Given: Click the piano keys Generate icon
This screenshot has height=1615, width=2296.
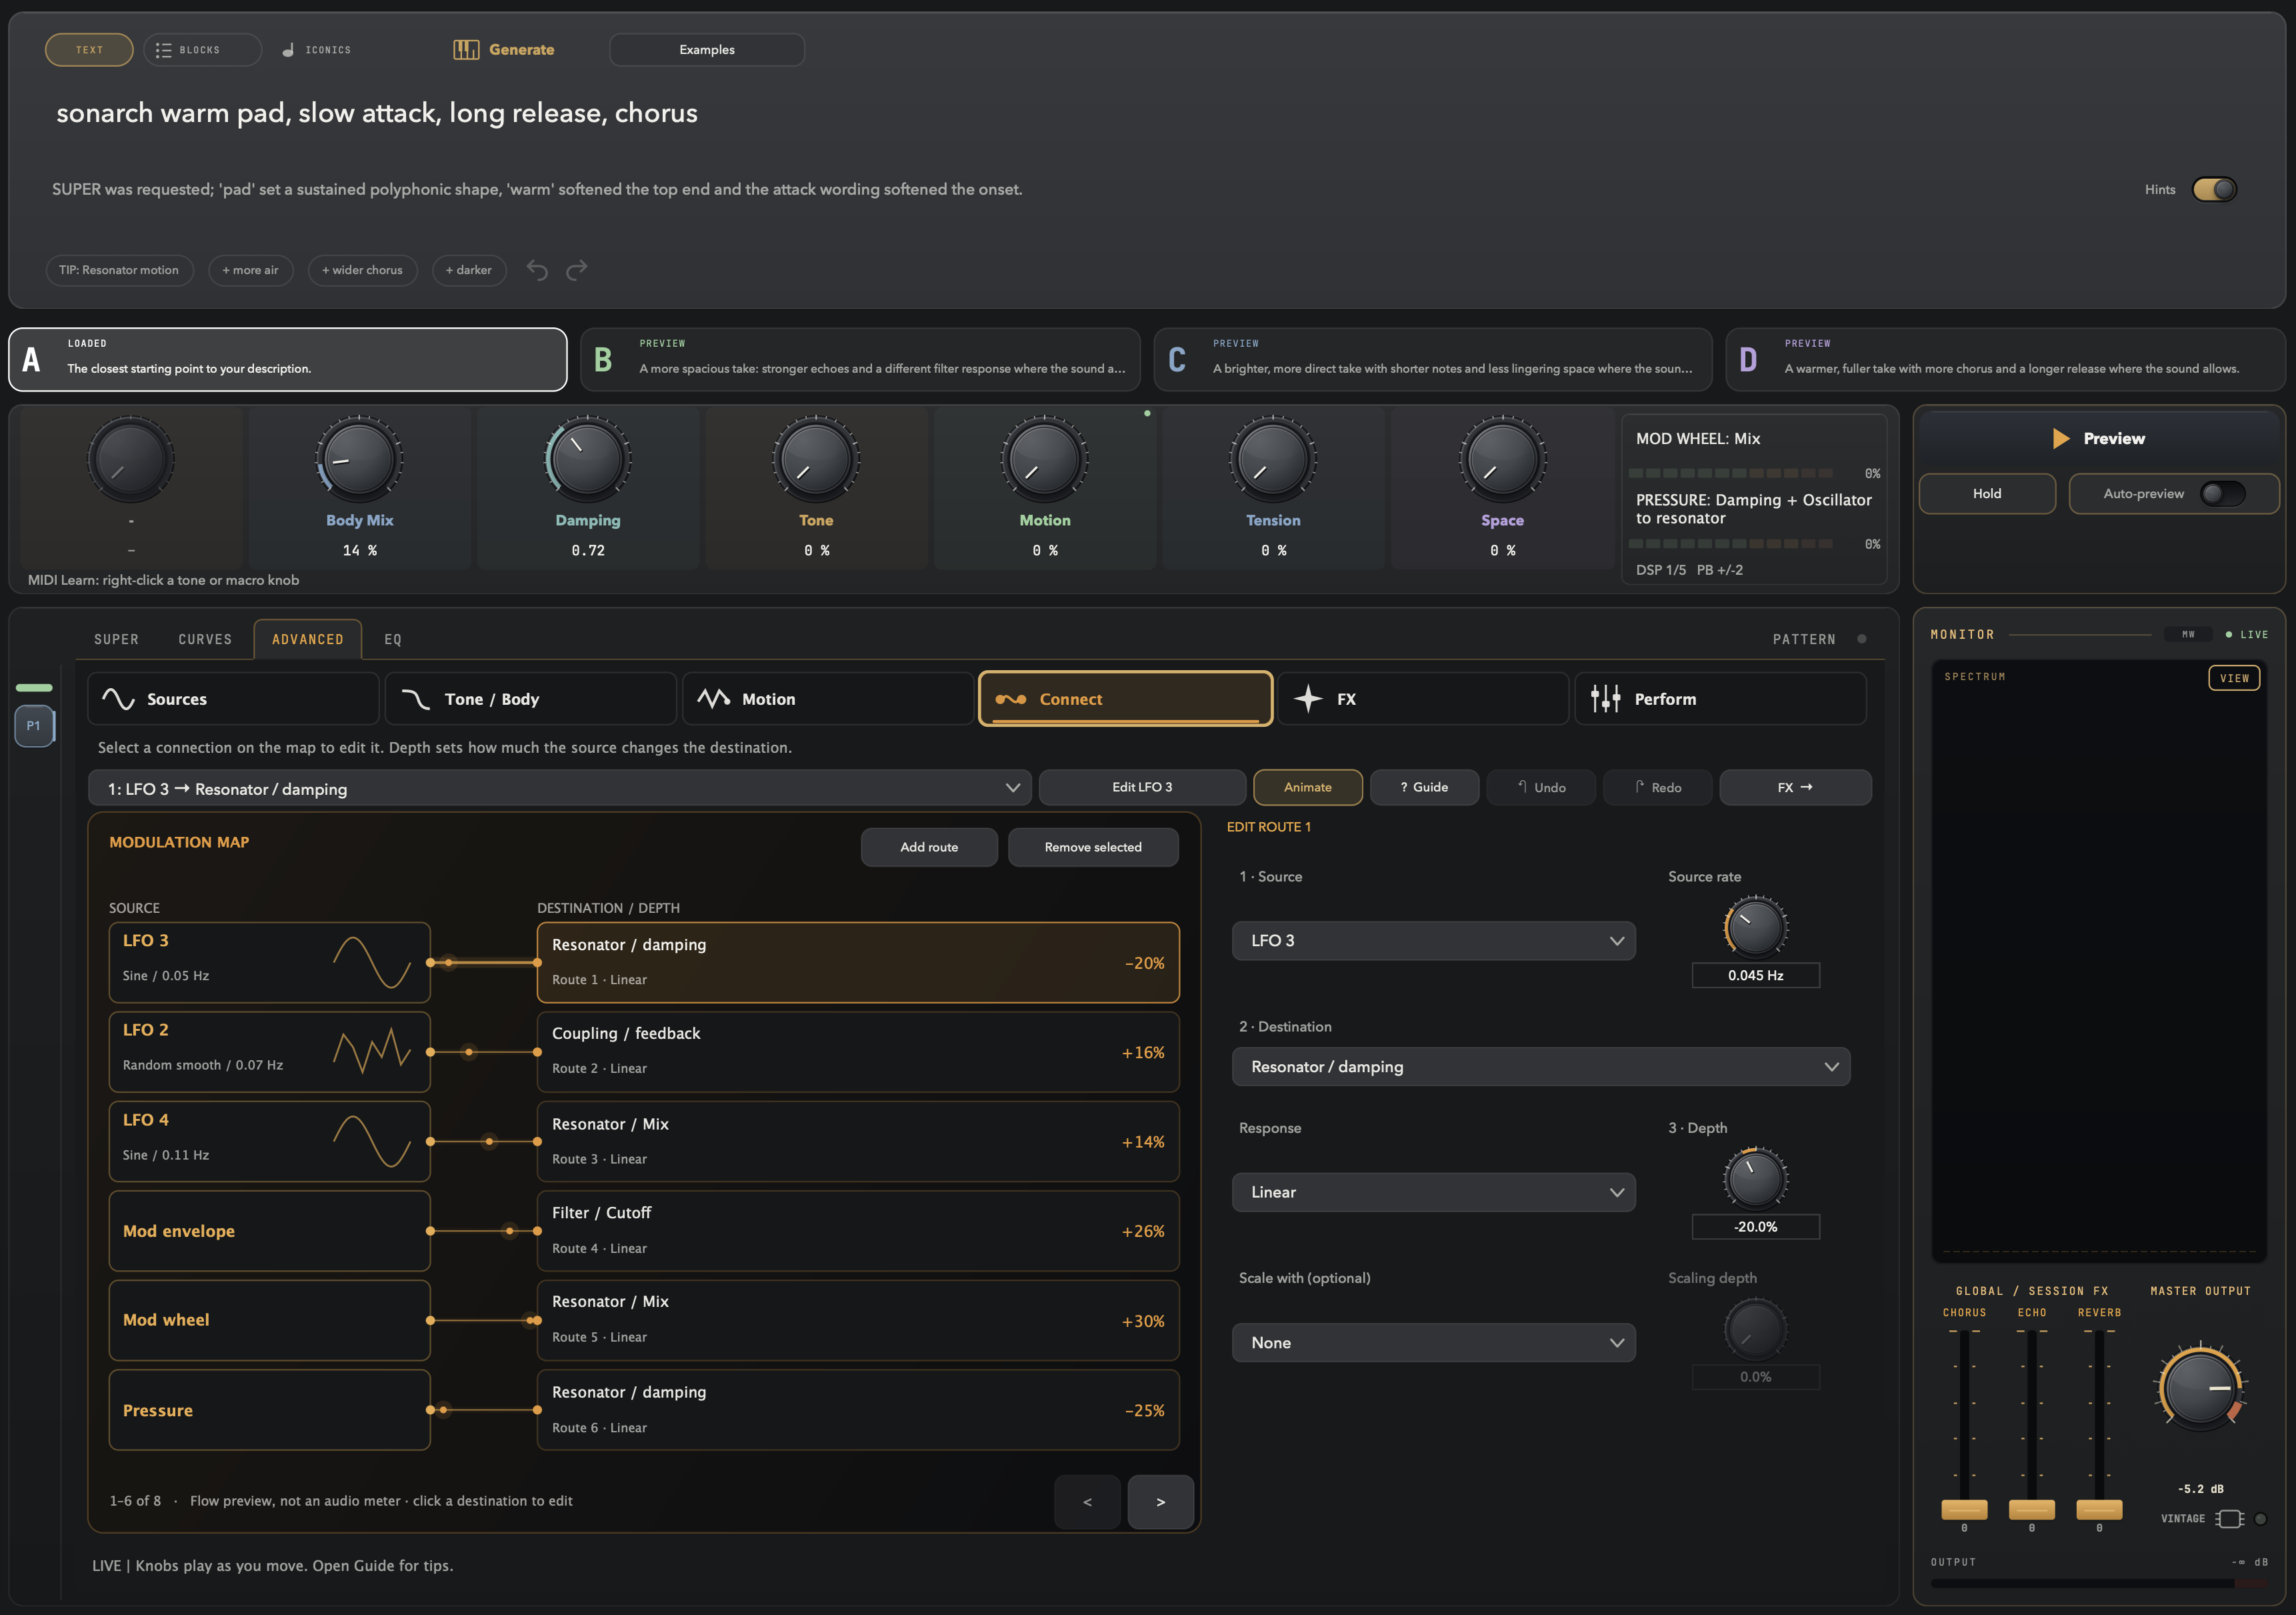Looking at the screenshot, I should point(466,50).
